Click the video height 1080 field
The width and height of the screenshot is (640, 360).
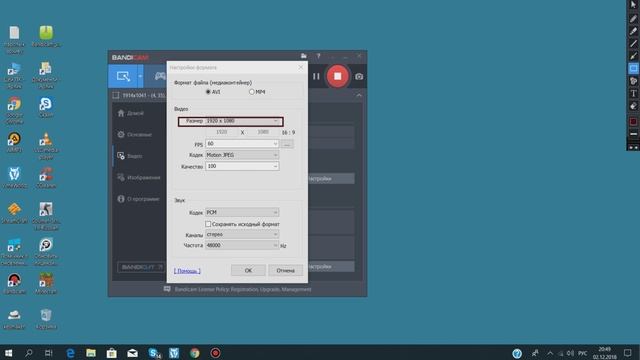click(x=263, y=132)
